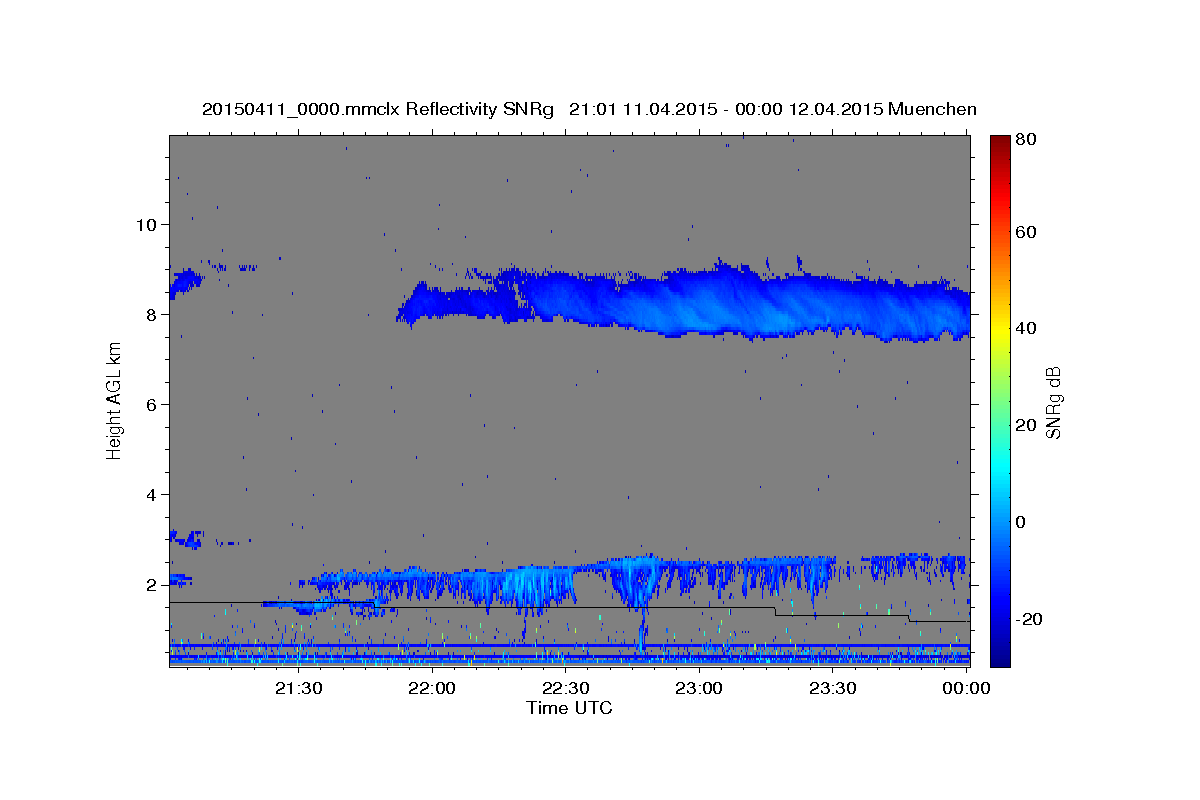The height and width of the screenshot is (800, 1200).
Task: Click the height tick label 4
Action: click(152, 495)
